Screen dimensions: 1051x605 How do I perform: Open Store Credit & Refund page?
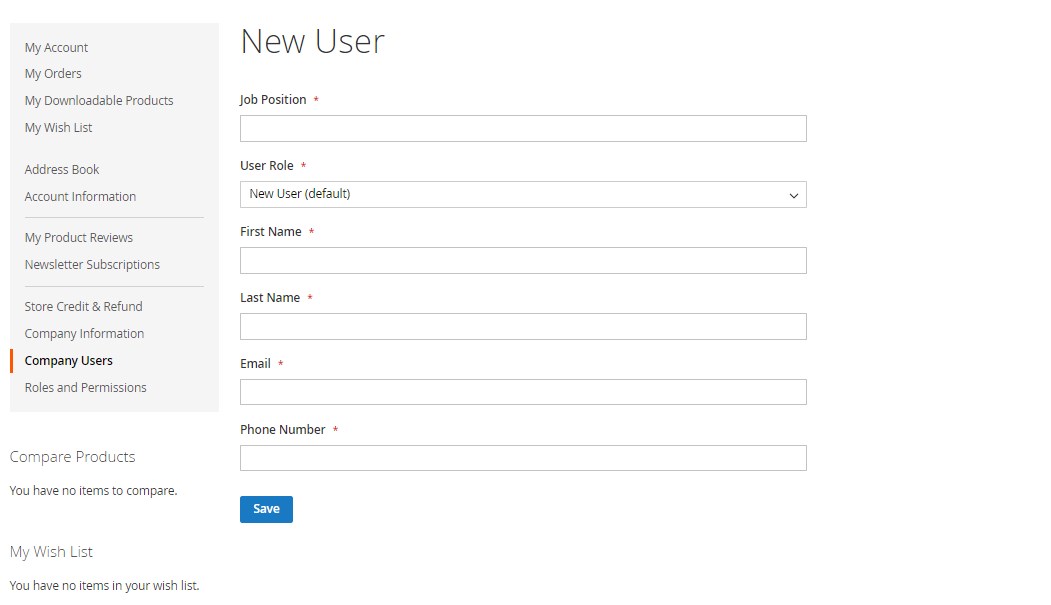click(83, 307)
